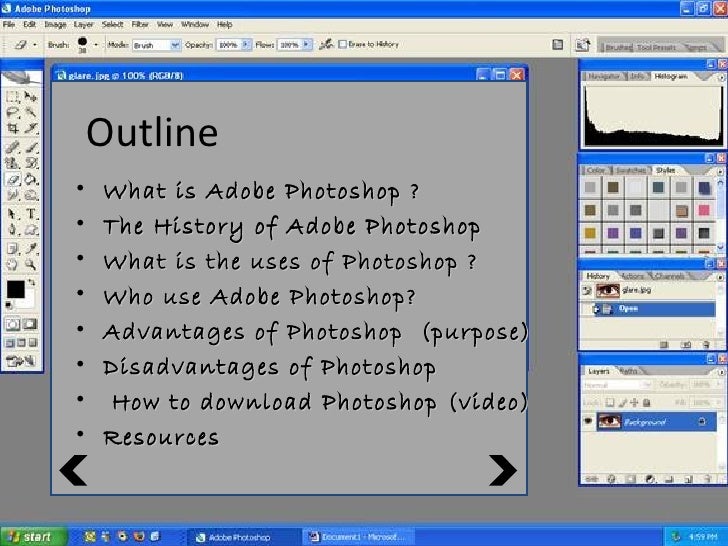This screenshot has height=546, width=728.
Task: Toggle lock transparent pixels
Action: click(610, 402)
